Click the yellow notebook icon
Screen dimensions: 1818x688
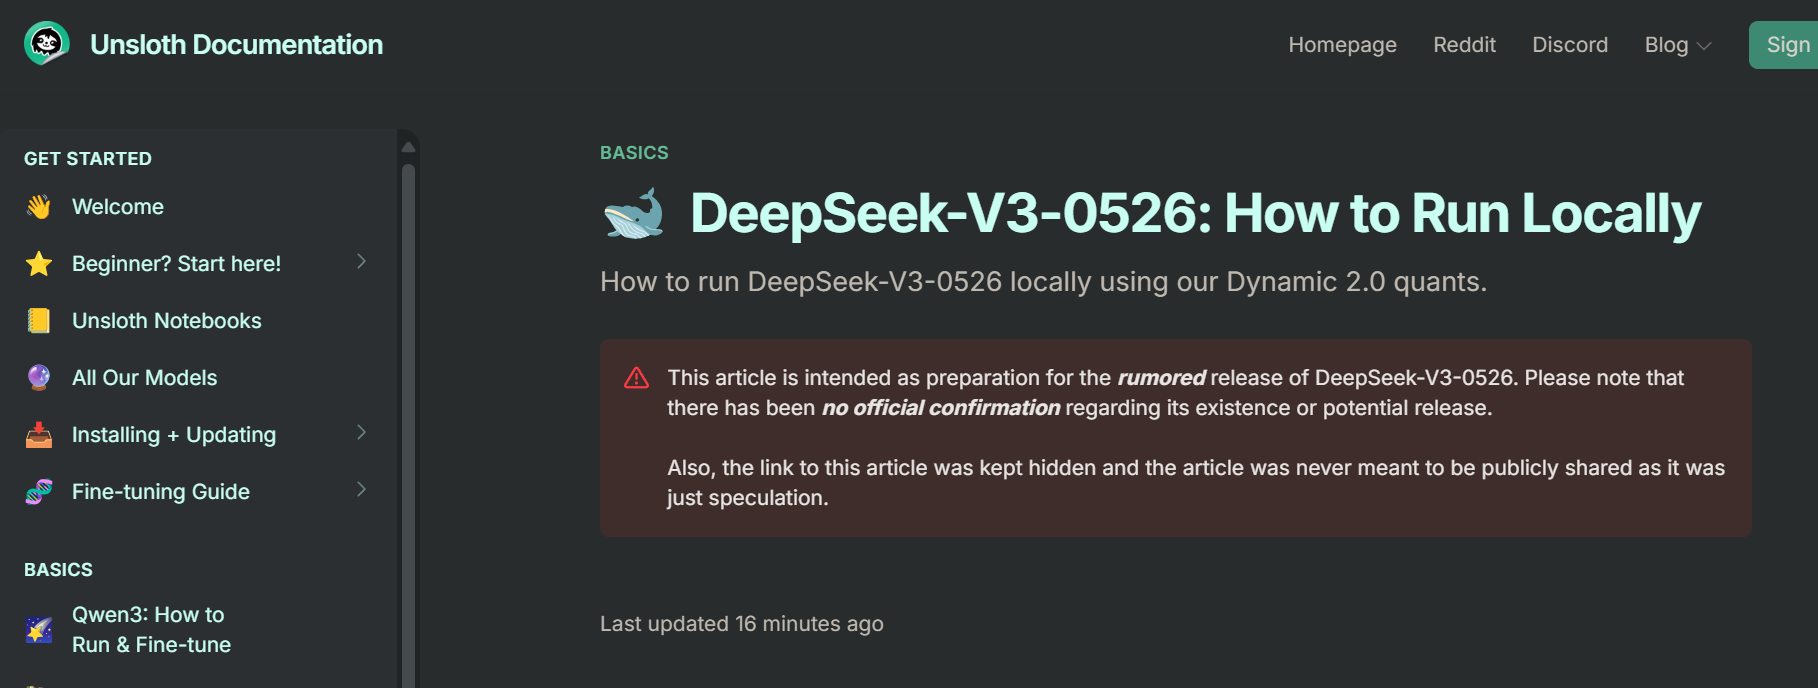(x=39, y=321)
